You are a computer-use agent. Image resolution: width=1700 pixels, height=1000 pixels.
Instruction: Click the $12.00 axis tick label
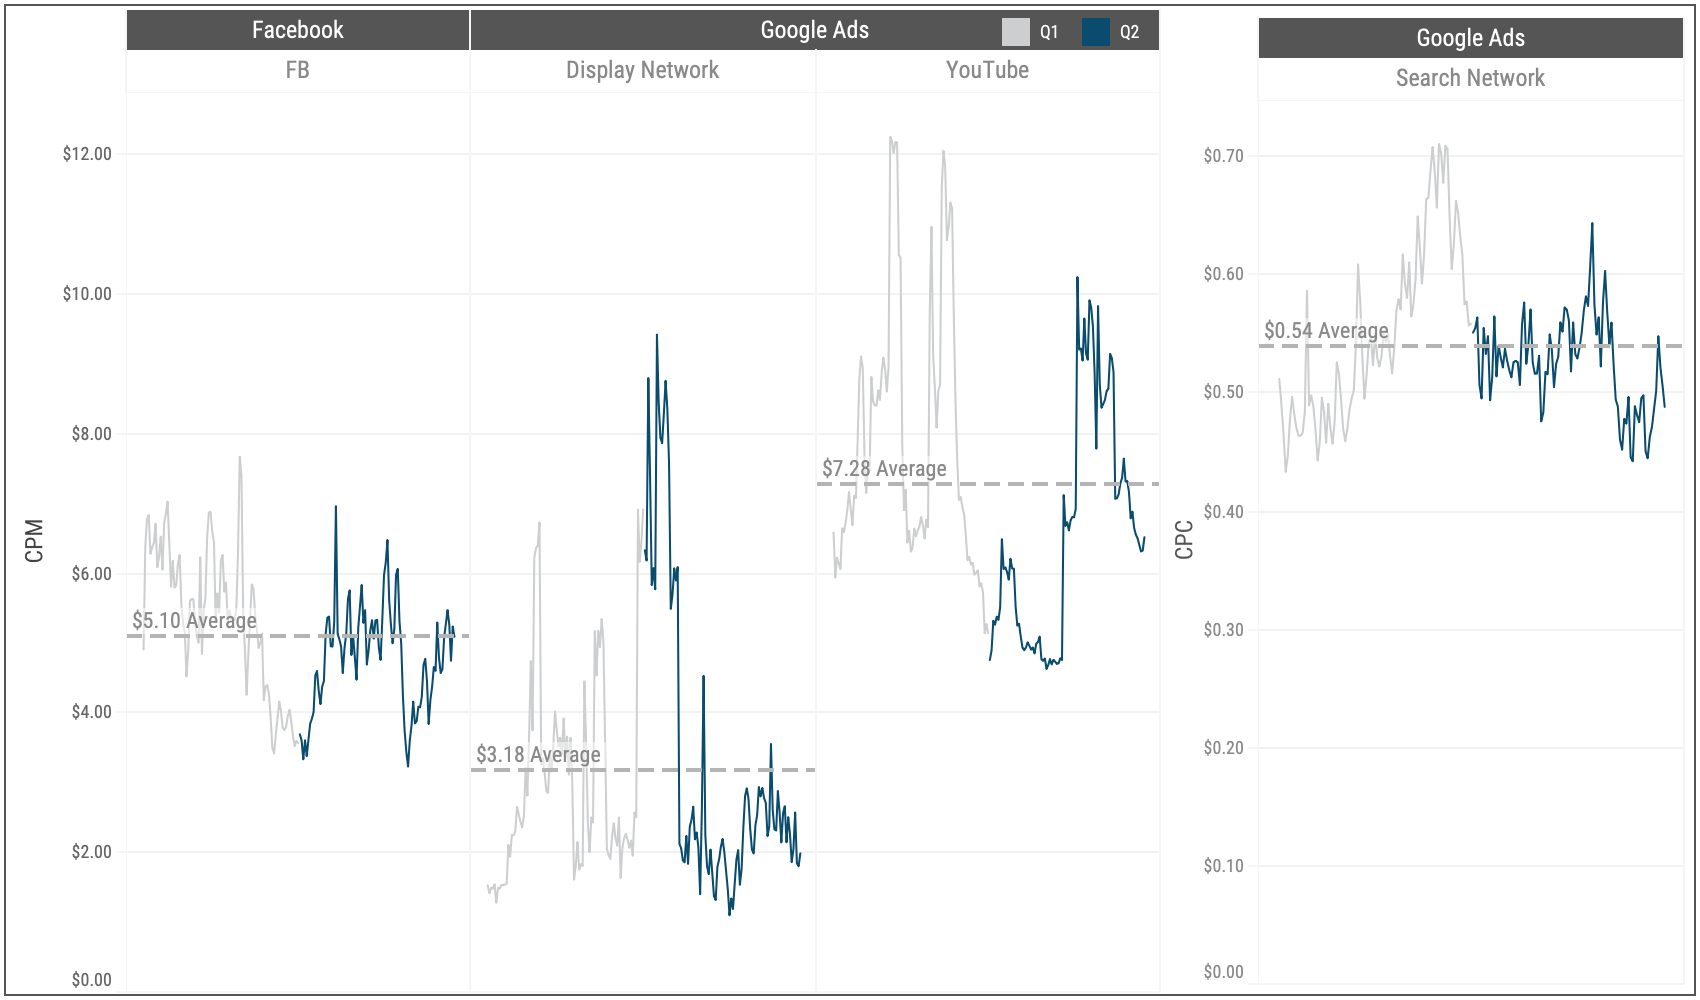click(x=87, y=154)
